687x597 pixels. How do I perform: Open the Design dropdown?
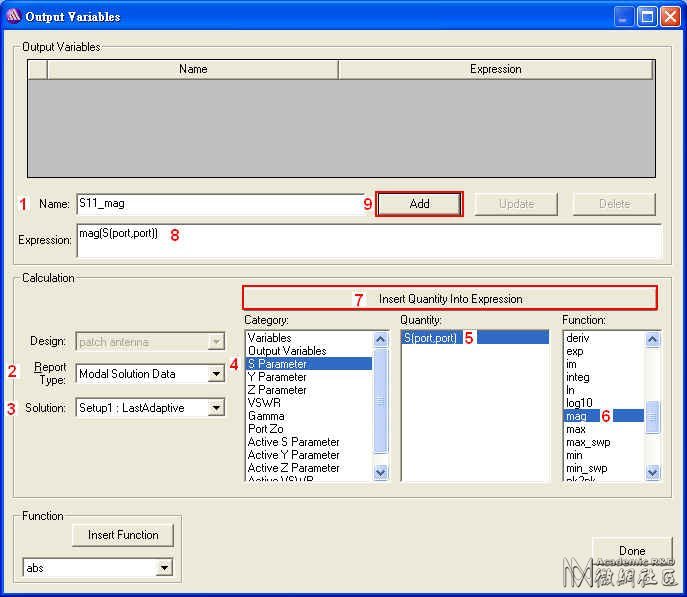click(216, 342)
